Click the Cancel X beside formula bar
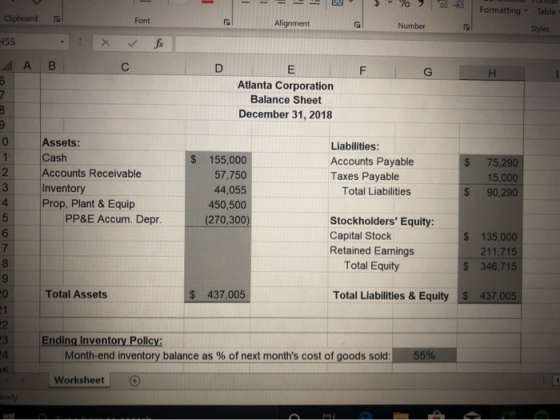The width and height of the screenshot is (560, 420). click(x=105, y=43)
